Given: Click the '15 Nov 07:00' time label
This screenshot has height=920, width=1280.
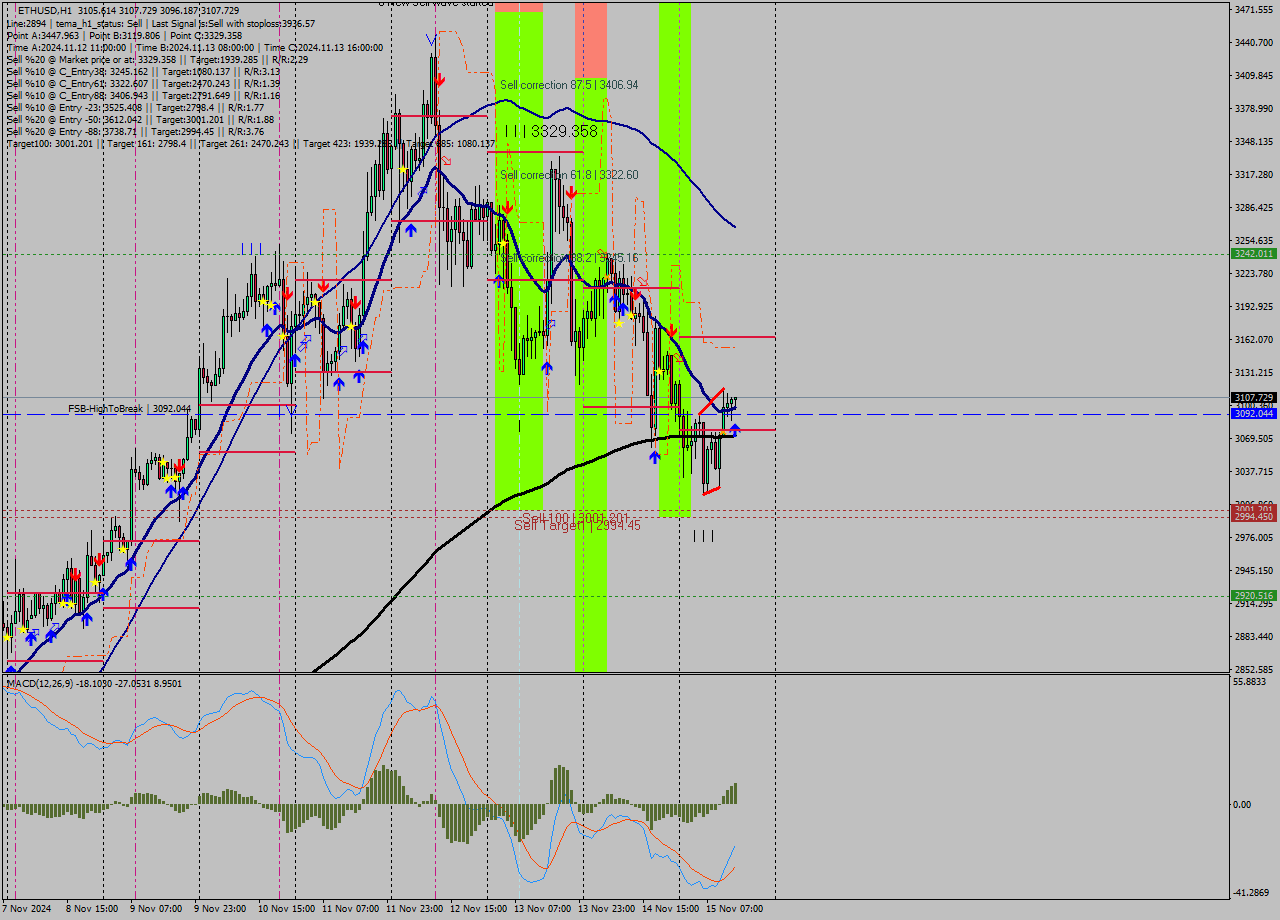Looking at the screenshot, I should [x=734, y=909].
